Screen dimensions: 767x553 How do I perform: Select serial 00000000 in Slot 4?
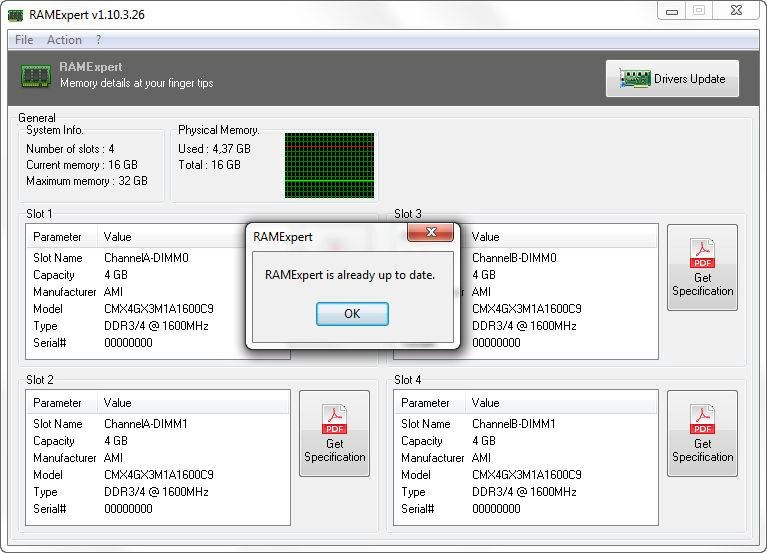(x=496, y=509)
